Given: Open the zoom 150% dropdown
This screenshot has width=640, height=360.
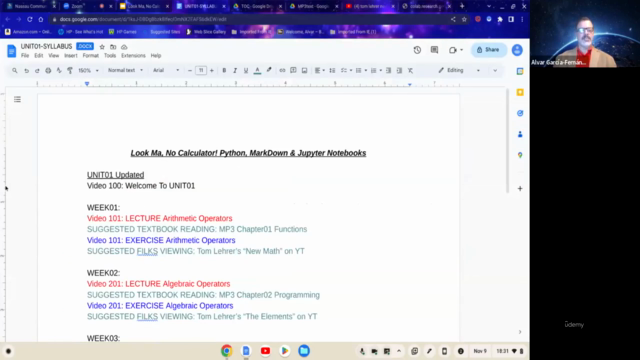Looking at the screenshot, I should [88, 71].
